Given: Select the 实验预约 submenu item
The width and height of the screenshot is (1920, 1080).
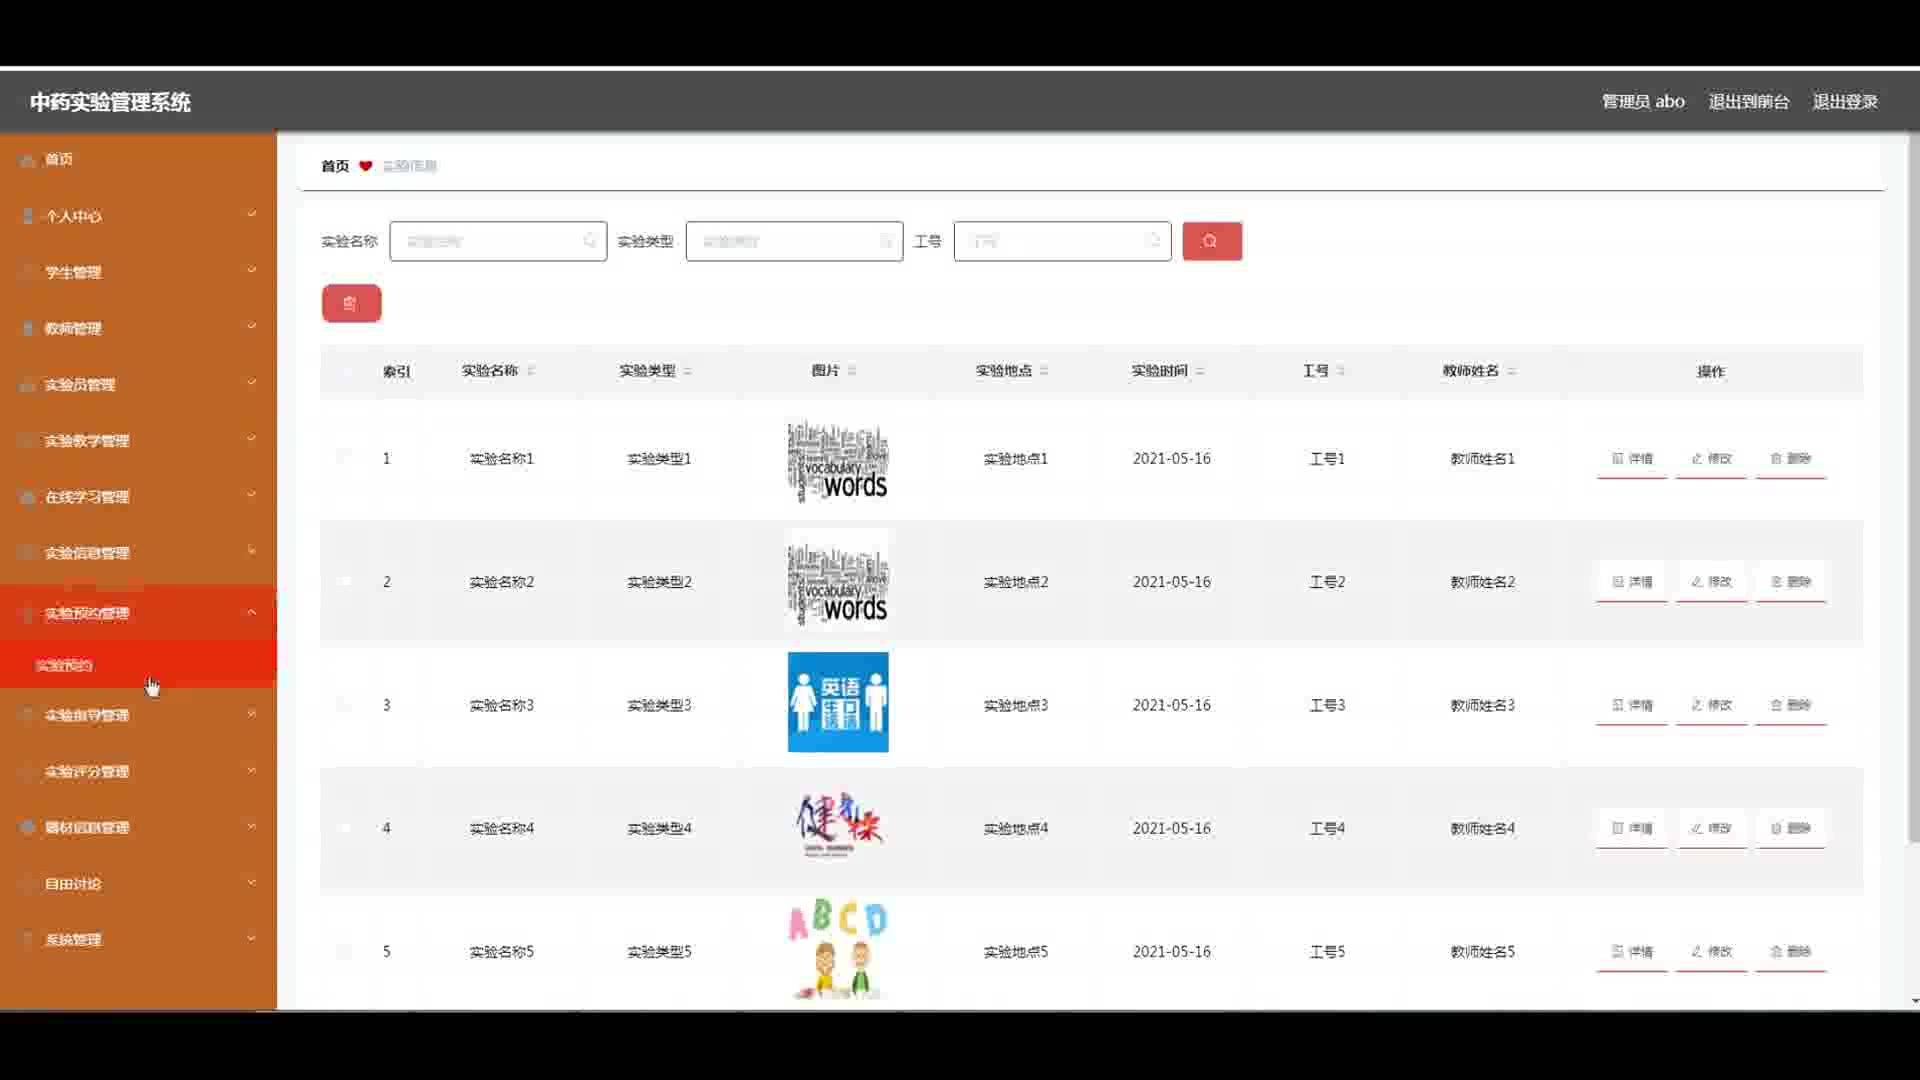Looking at the screenshot, I should click(138, 665).
